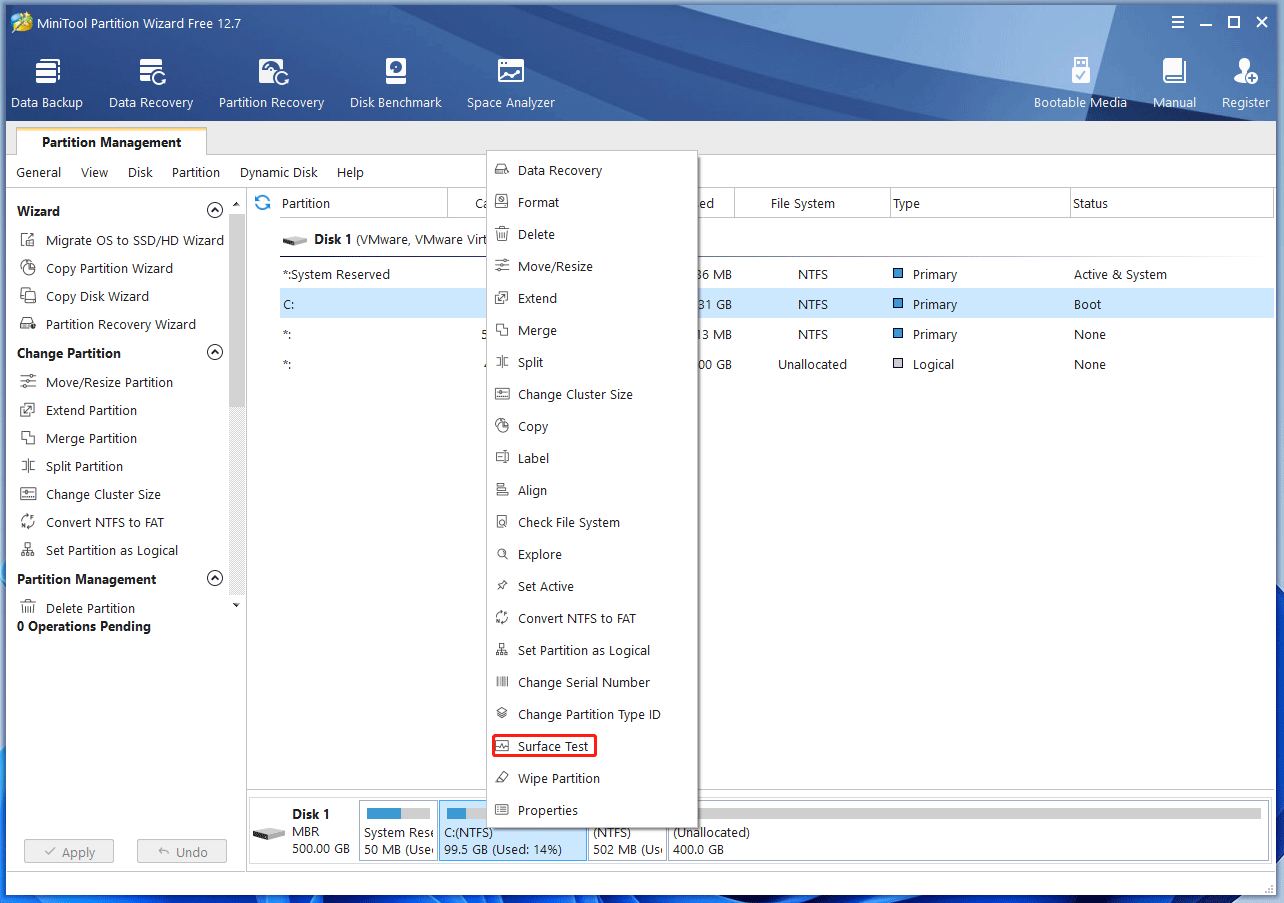The height and width of the screenshot is (903, 1284).
Task: Select Disk 1 in the disk map
Action: 303,832
